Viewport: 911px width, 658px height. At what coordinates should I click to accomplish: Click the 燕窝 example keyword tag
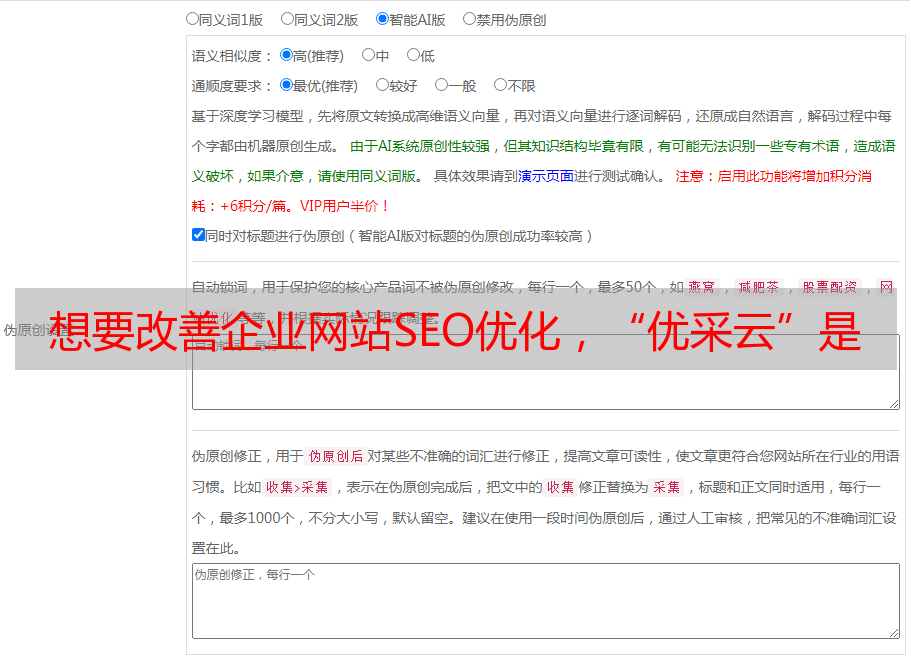701,287
